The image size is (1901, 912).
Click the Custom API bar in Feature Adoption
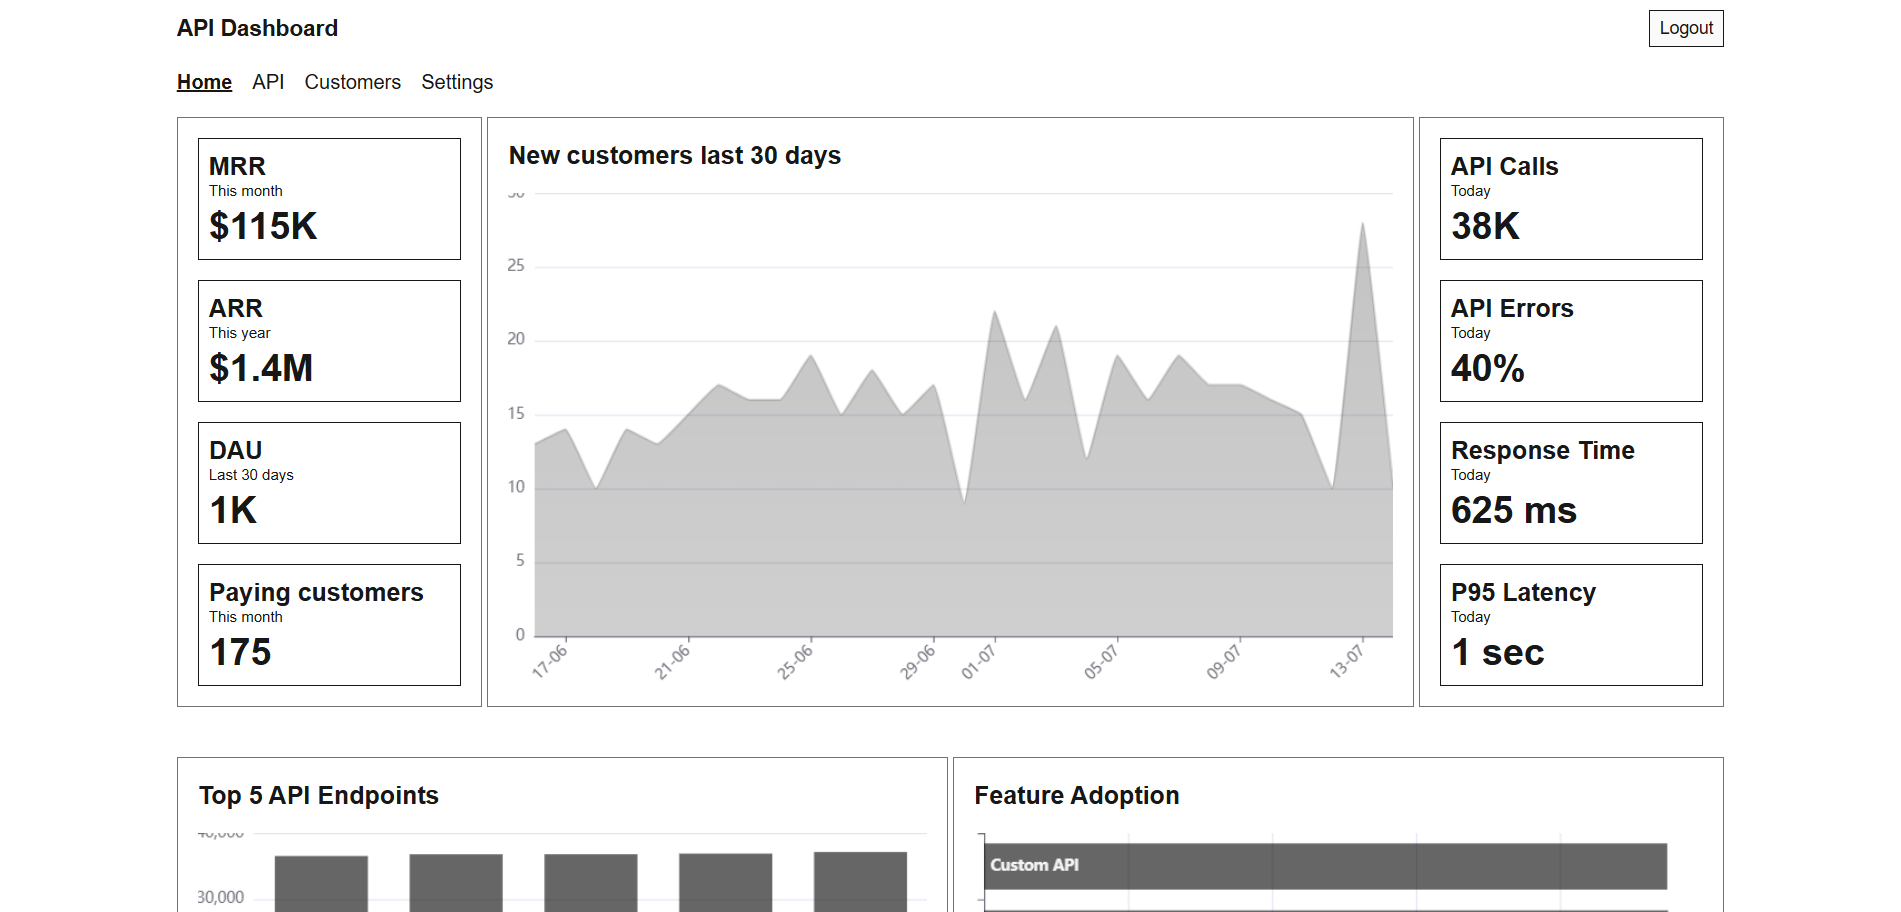tap(1325, 866)
